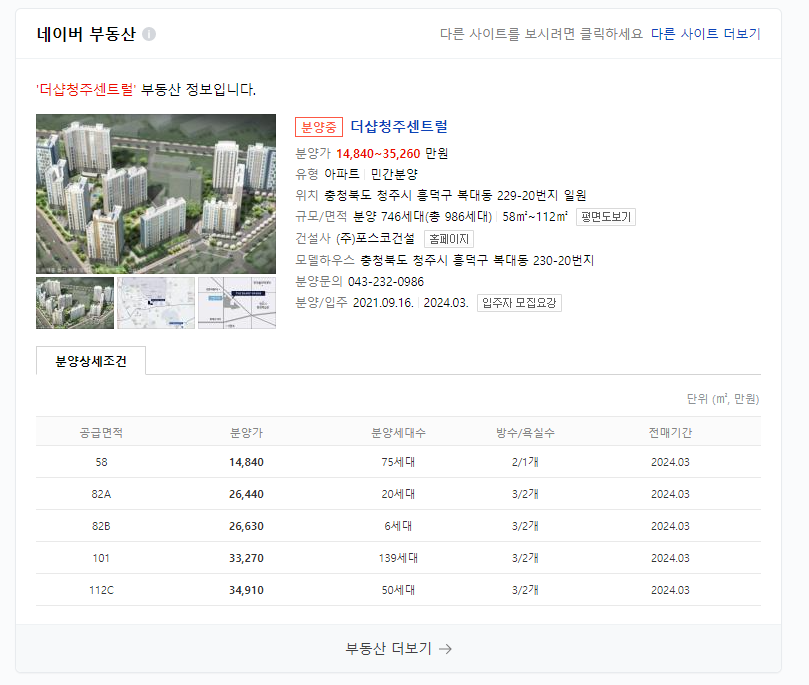Click the 139세대 cell

point(398,558)
